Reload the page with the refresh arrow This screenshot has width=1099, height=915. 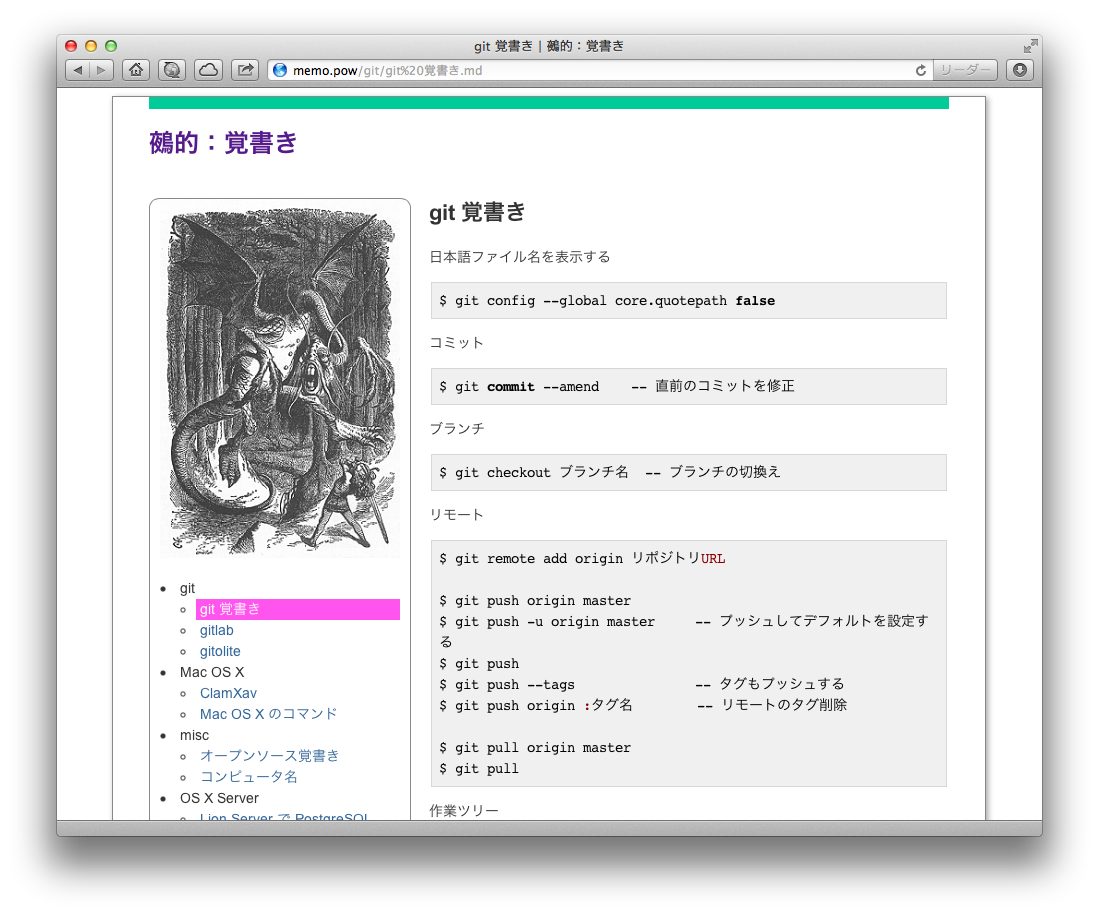[920, 70]
